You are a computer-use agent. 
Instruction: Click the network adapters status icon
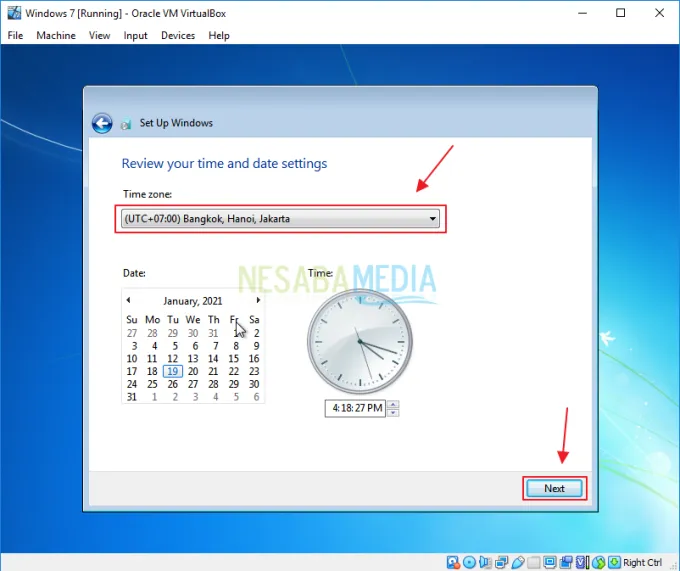[x=501, y=562]
